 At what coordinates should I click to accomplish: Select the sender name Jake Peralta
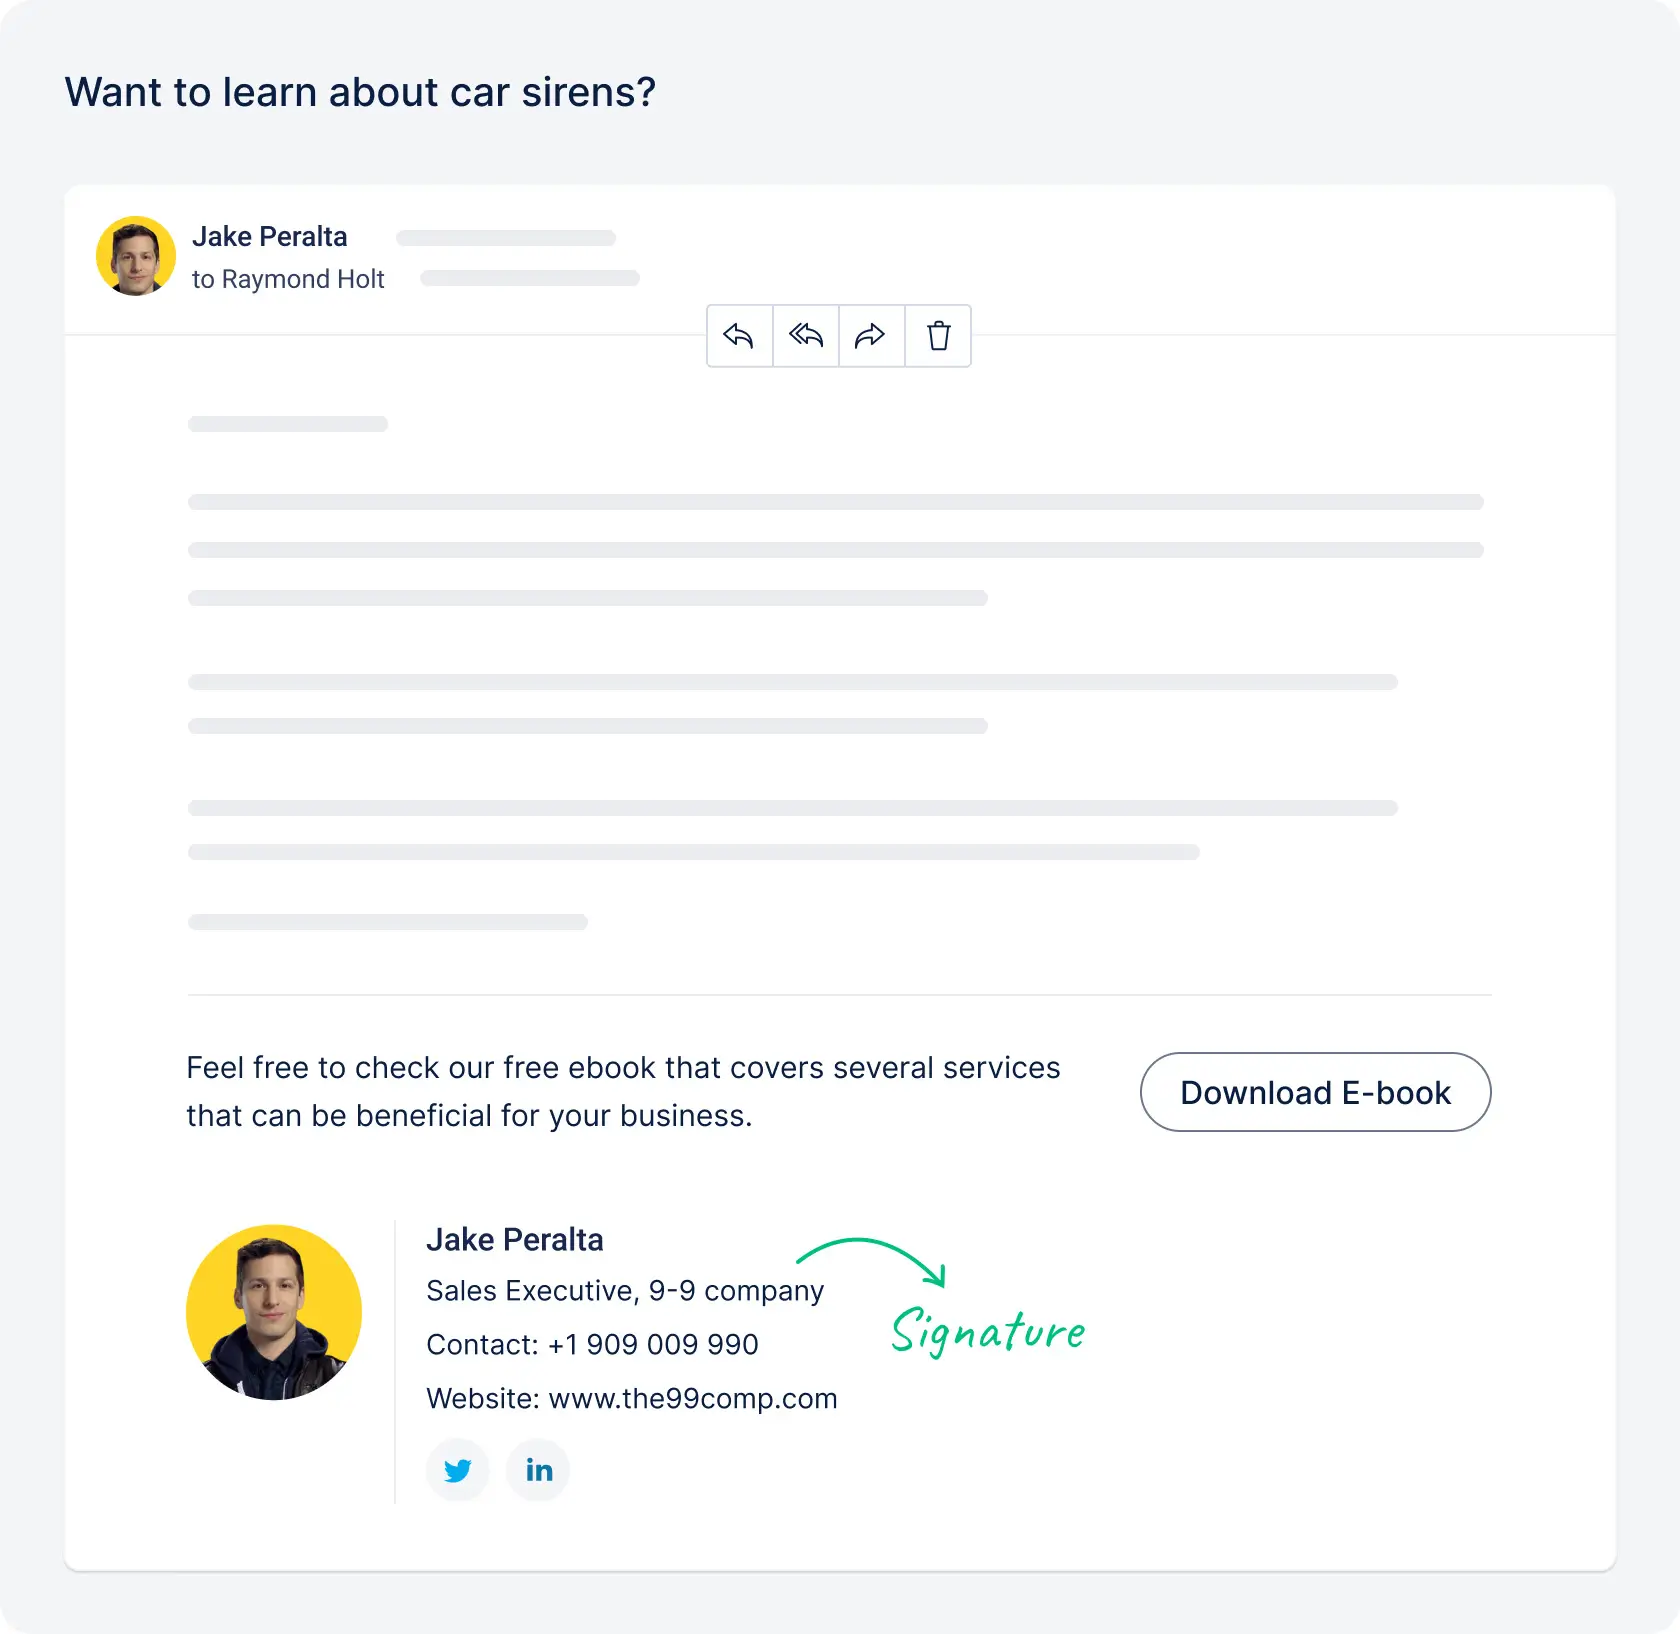point(269,236)
